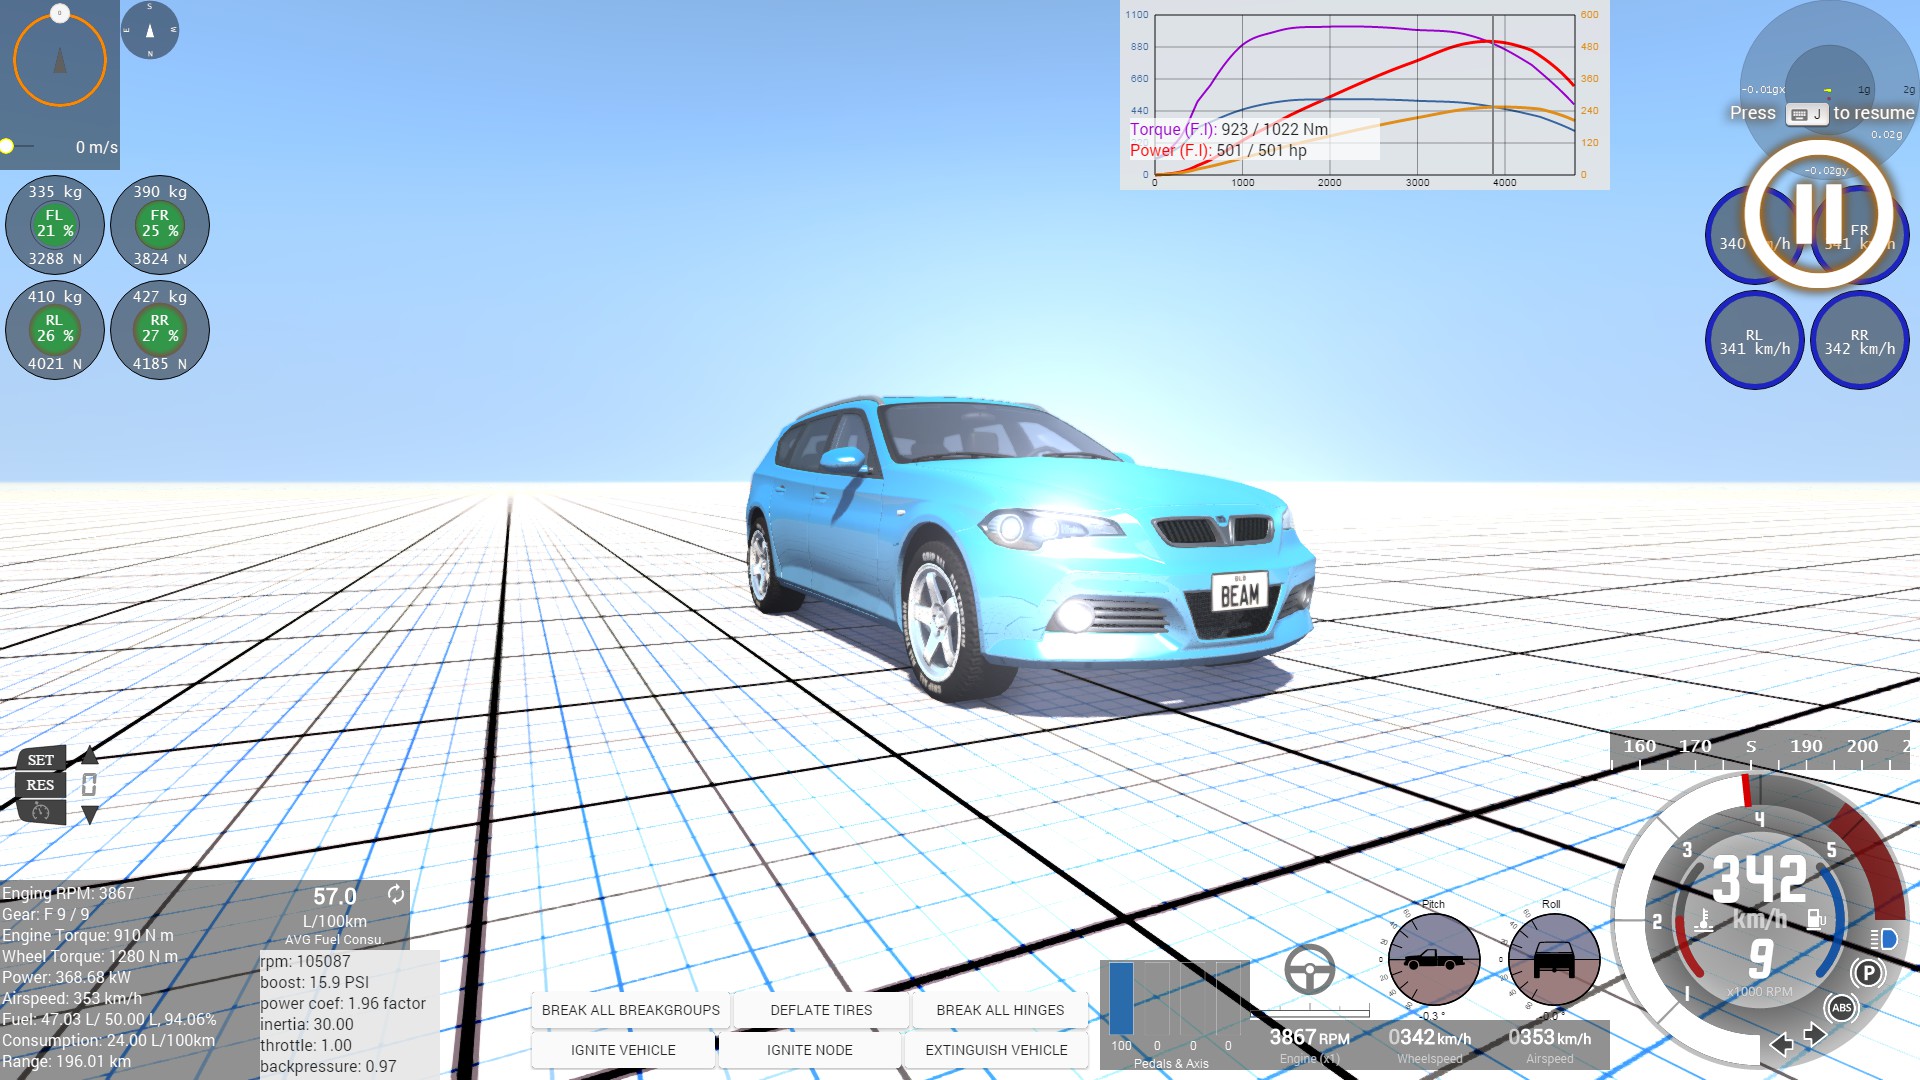Screen dimensions: 1920x1080
Task: Click the steering position bar below the steering wheel
Action: click(x=1310, y=1013)
